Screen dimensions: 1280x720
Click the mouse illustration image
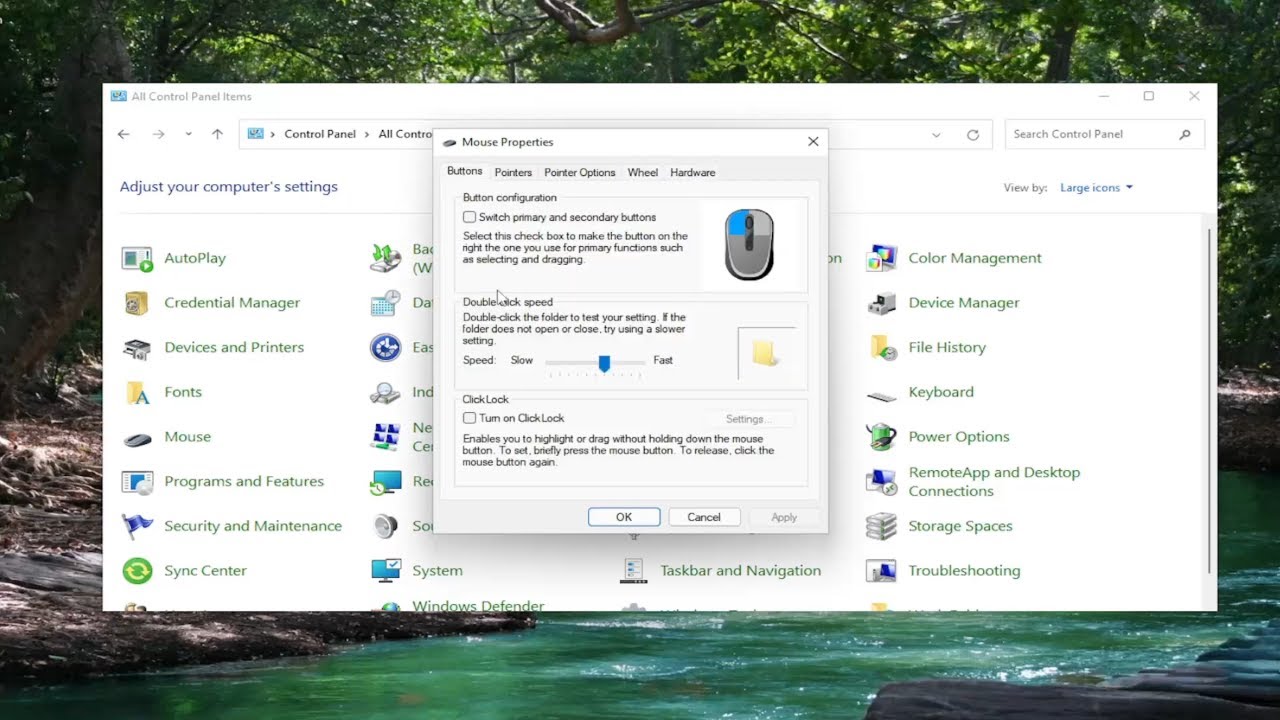click(x=749, y=244)
